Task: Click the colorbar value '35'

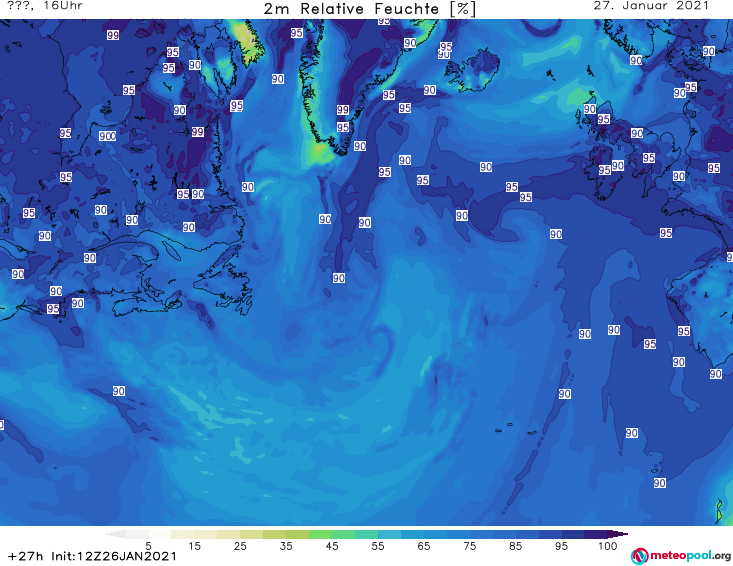Action: click(286, 546)
